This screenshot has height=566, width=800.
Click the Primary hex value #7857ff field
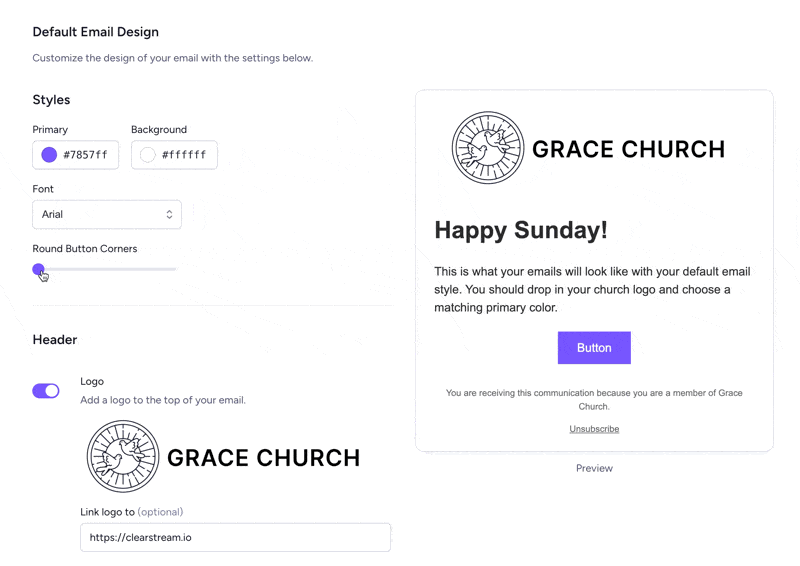click(76, 155)
